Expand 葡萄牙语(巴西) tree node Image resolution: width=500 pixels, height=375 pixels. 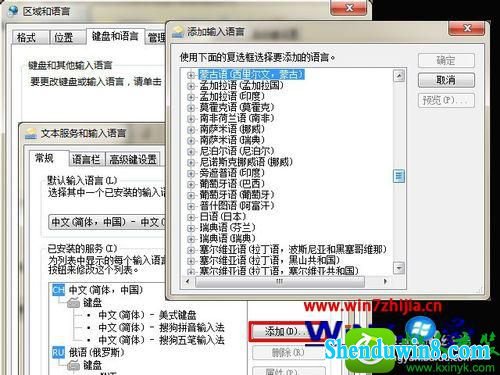pyautogui.click(x=191, y=184)
